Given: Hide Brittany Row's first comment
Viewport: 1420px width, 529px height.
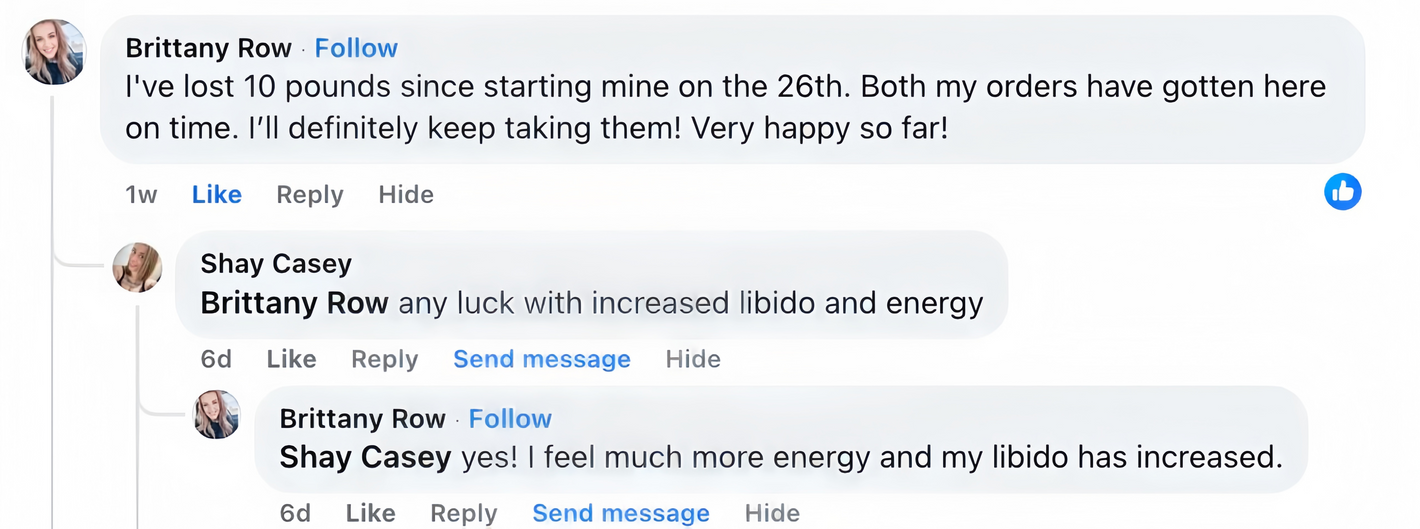Looking at the screenshot, I should pyautogui.click(x=405, y=194).
